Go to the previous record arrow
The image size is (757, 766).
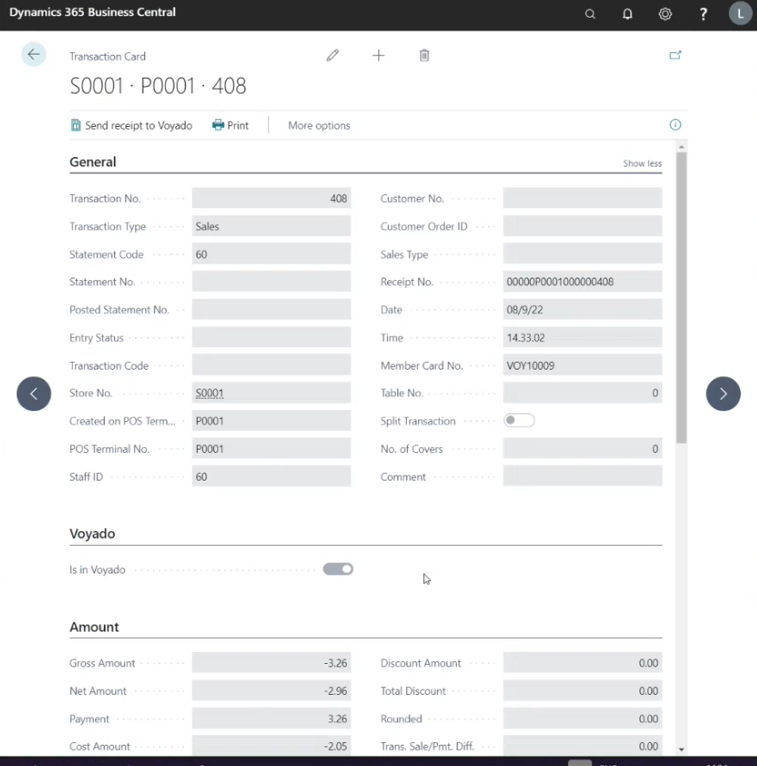[x=34, y=394]
